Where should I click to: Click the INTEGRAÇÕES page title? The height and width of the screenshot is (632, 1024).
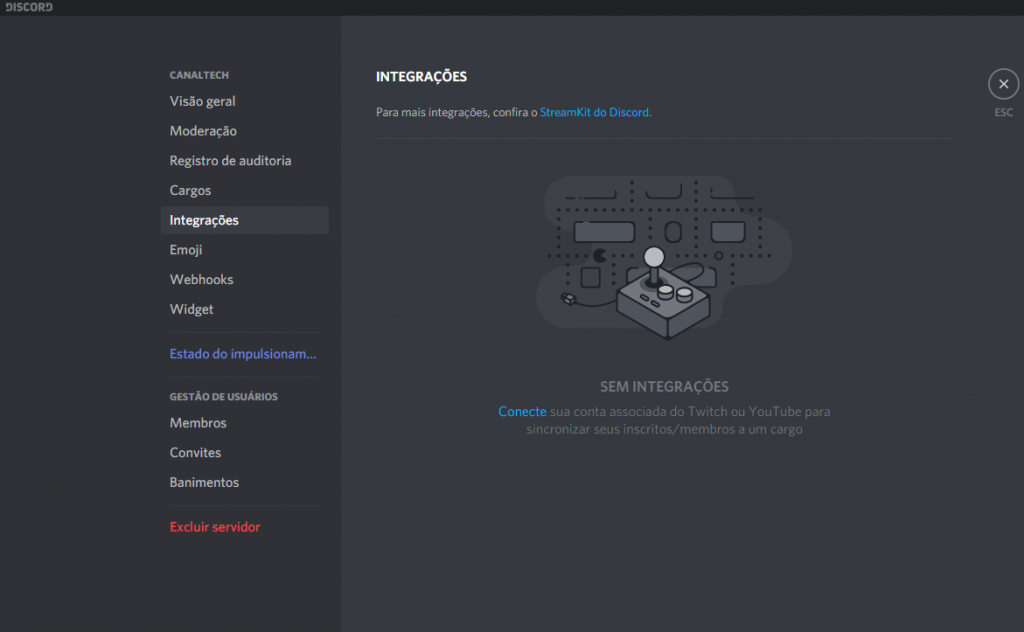(x=421, y=76)
